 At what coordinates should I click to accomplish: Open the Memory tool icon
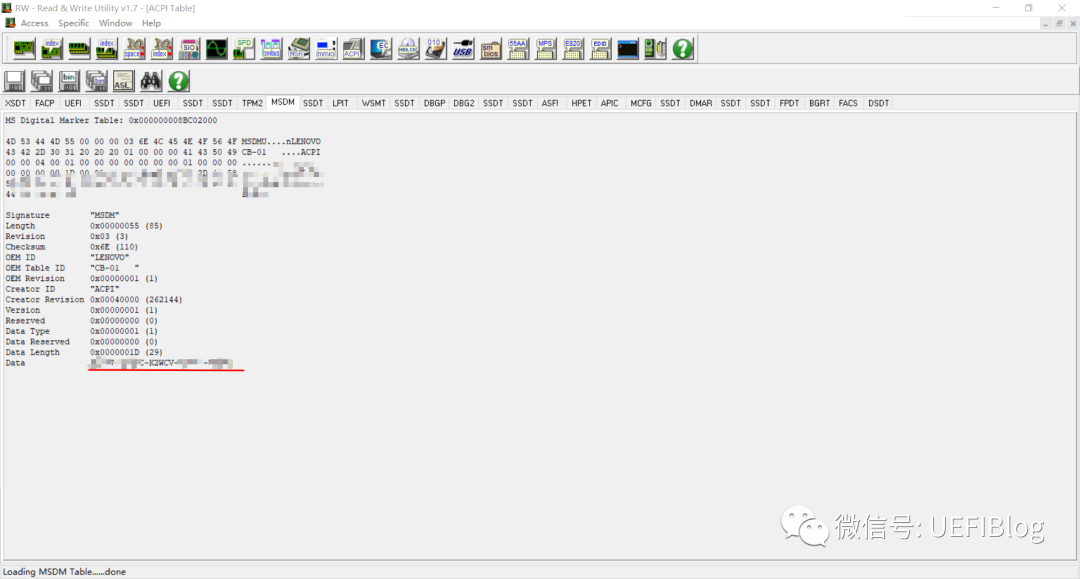pos(79,49)
